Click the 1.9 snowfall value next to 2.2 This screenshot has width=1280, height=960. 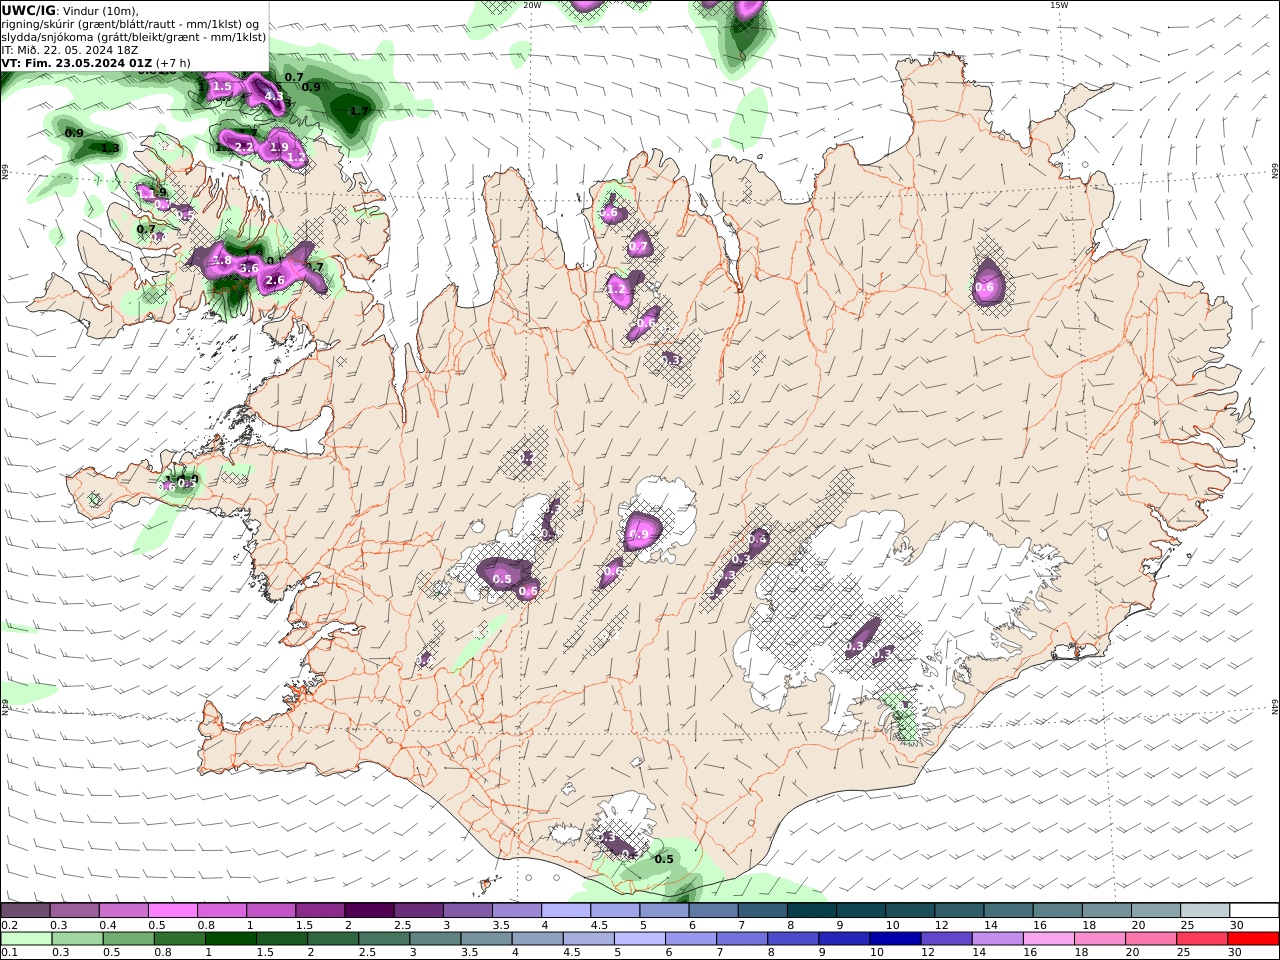pyautogui.click(x=279, y=147)
